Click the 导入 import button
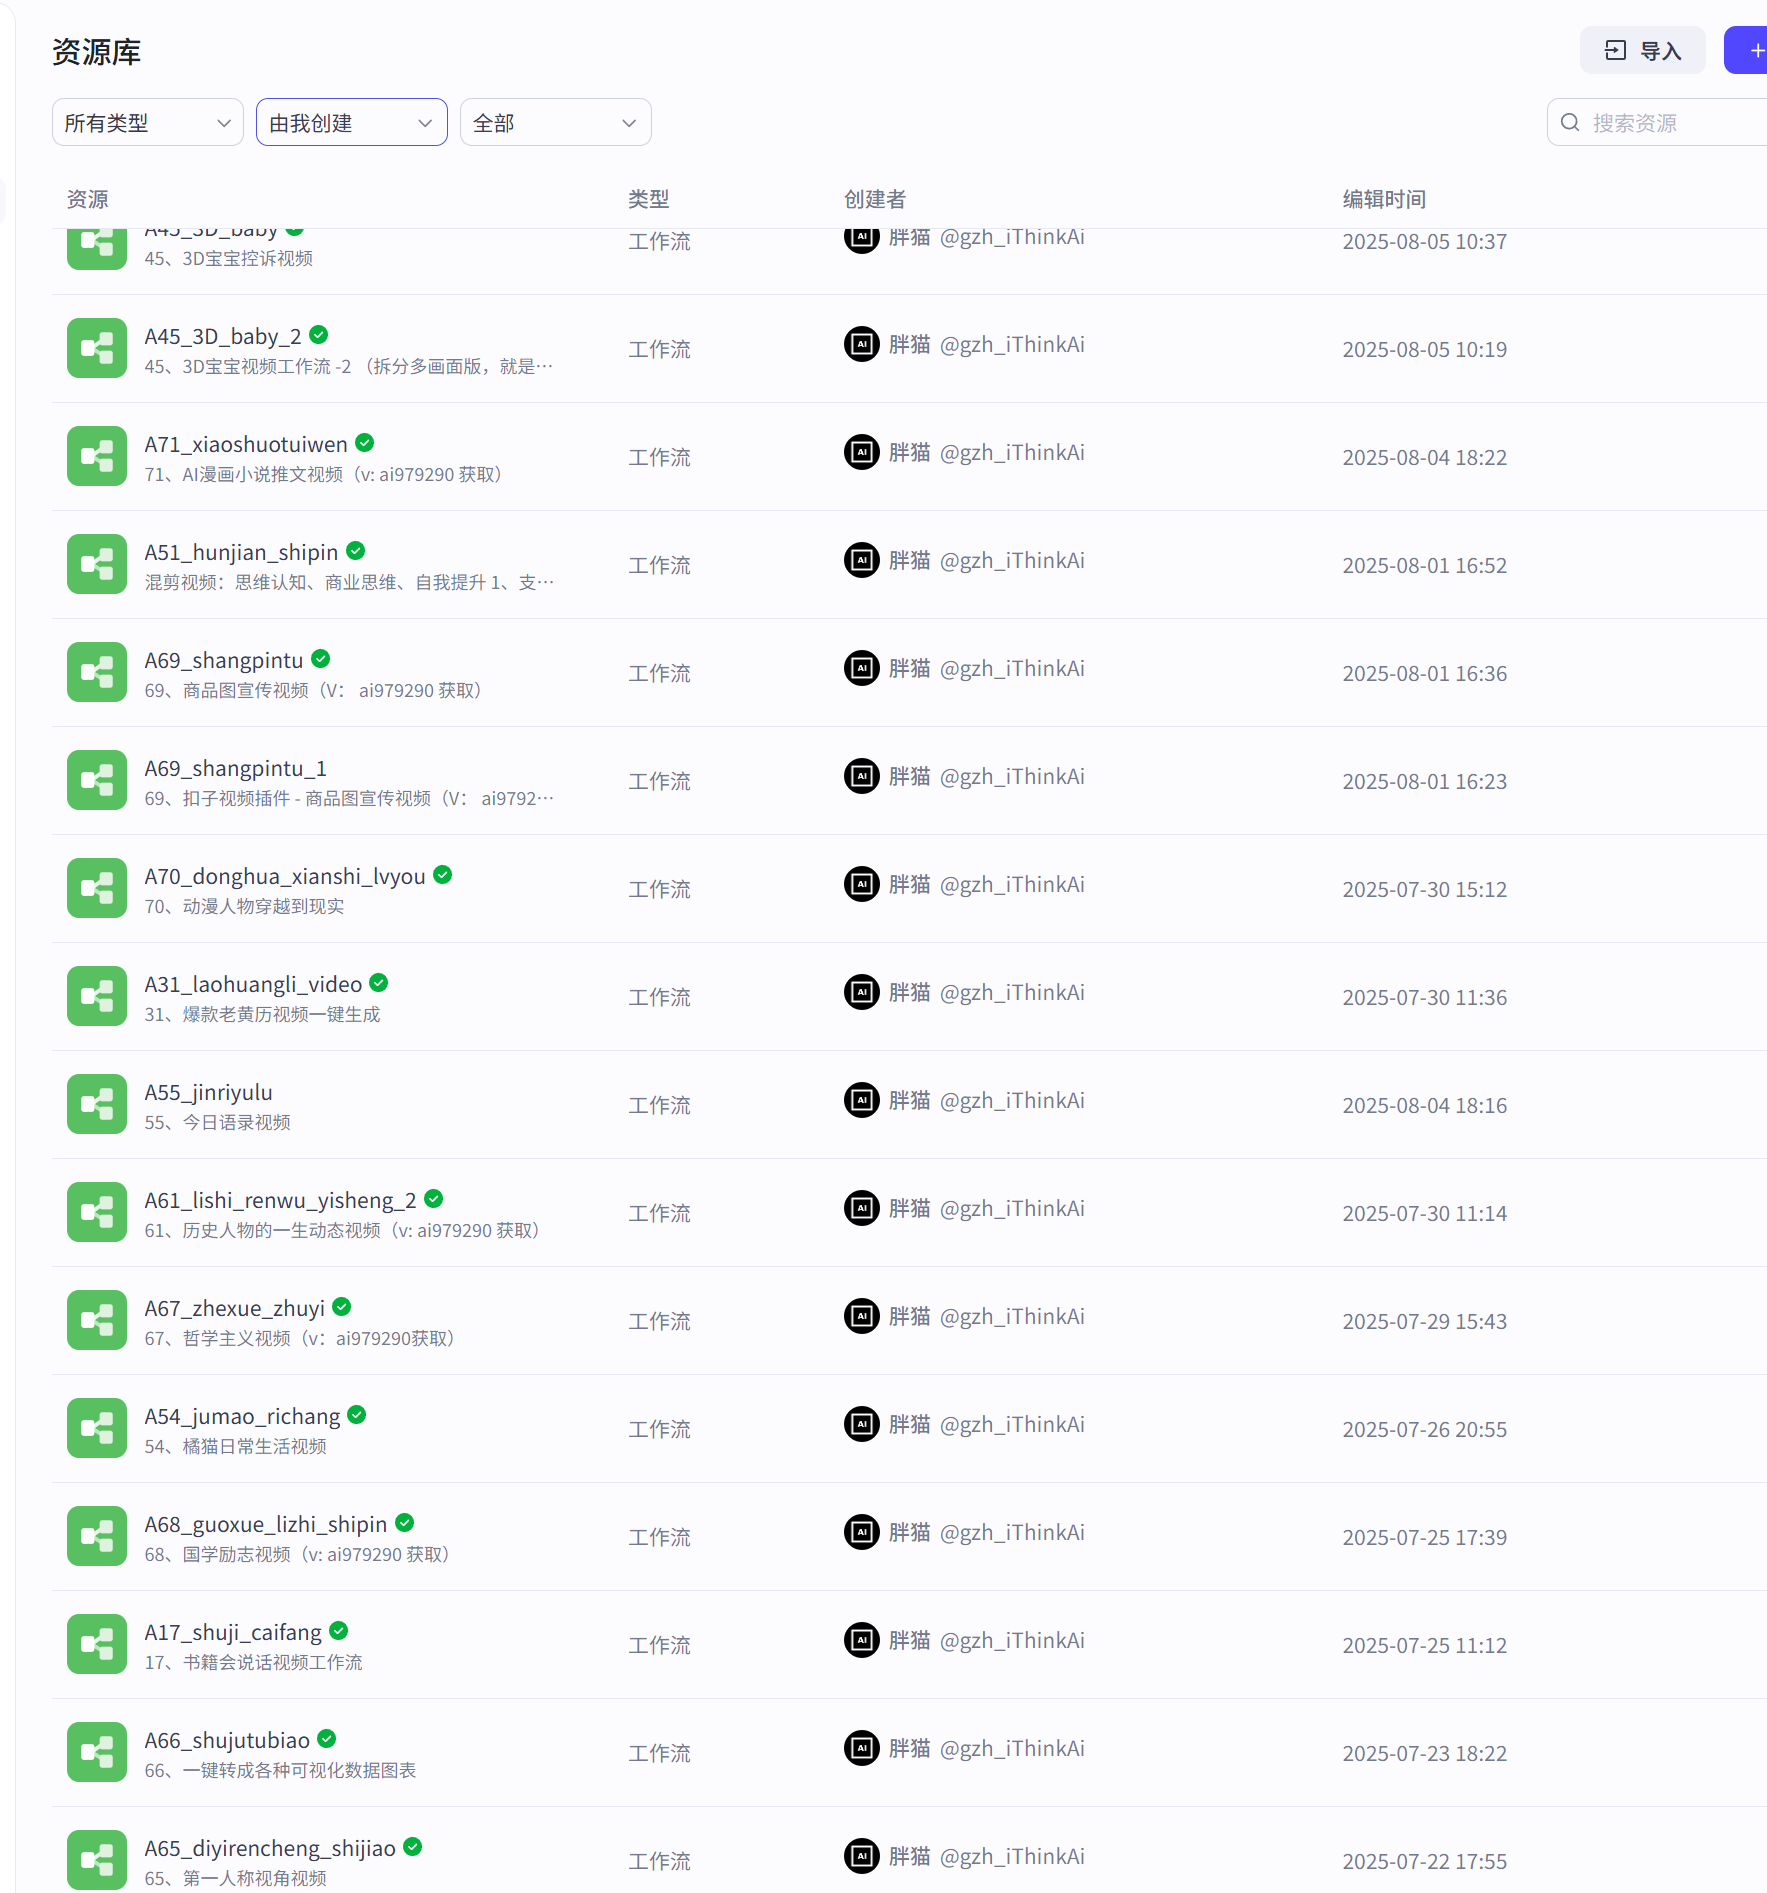 pos(1642,50)
